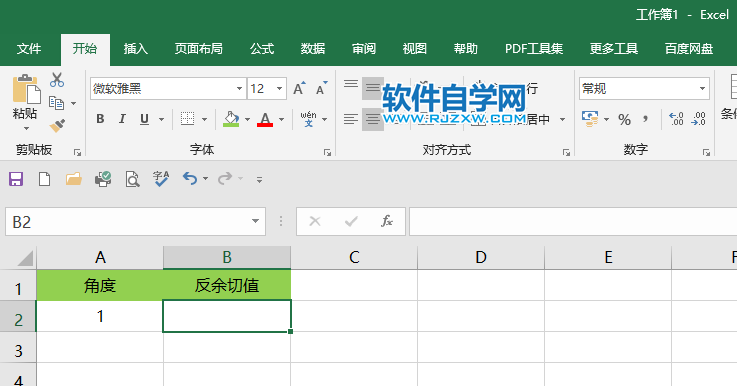This screenshot has width=737, height=386.
Task: Open merge and center dropdown arrow
Action: coord(563,119)
